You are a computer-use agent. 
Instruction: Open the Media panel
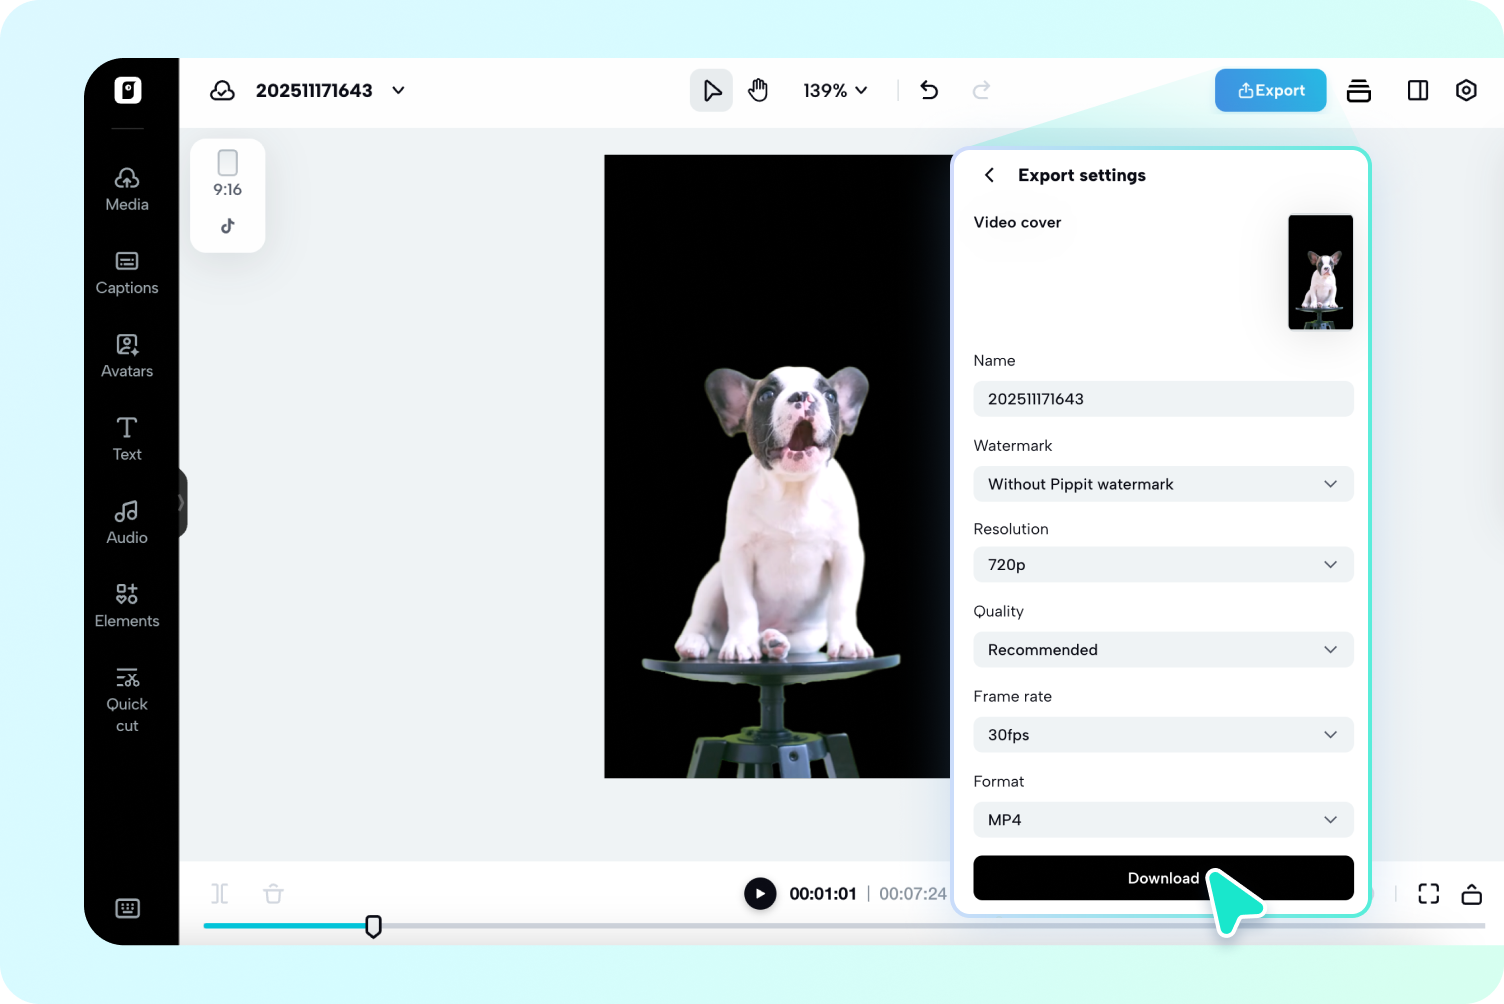127,189
